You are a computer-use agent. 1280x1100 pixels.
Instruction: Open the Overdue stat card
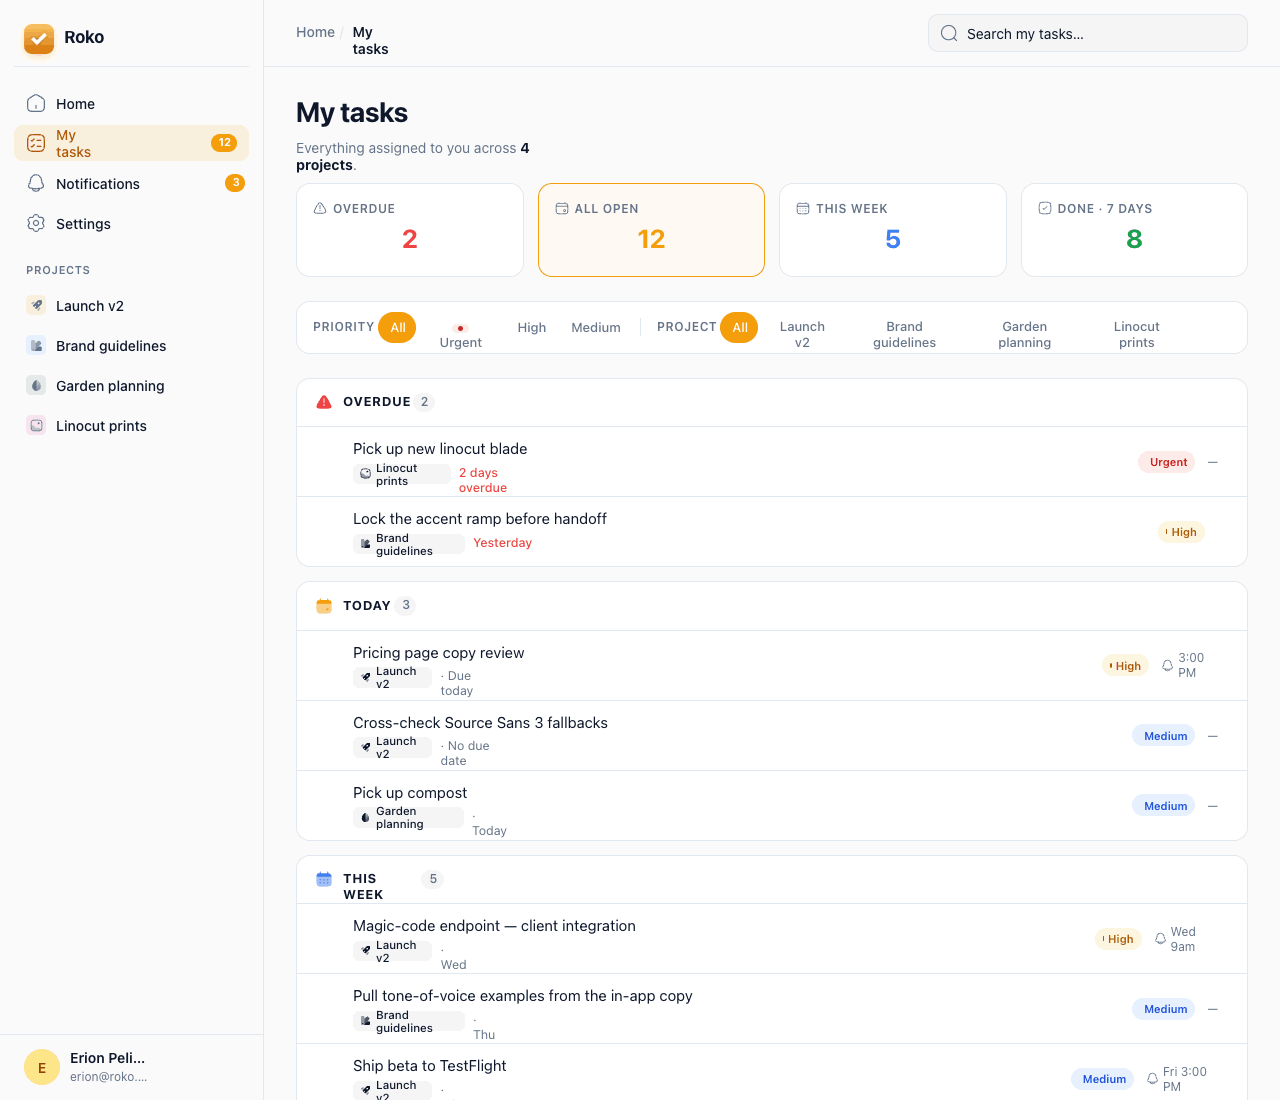(x=410, y=230)
